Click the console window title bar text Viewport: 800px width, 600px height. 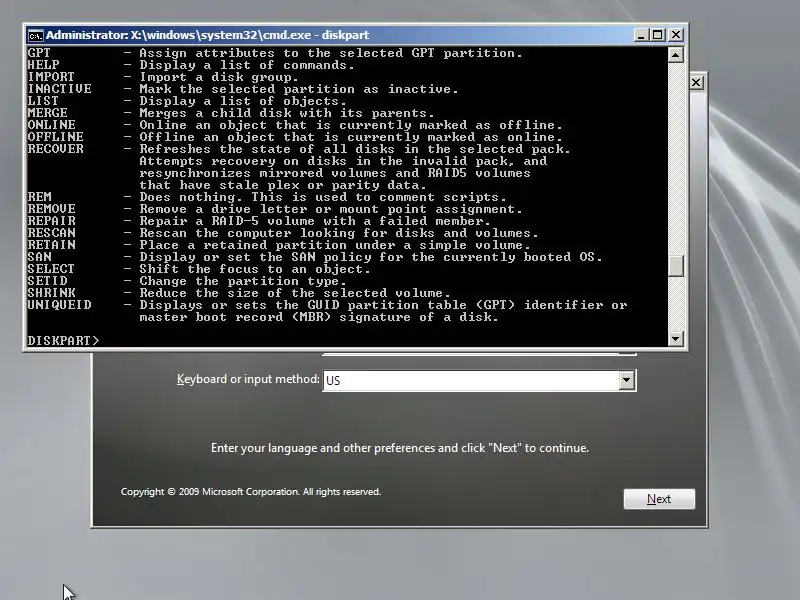(x=207, y=35)
